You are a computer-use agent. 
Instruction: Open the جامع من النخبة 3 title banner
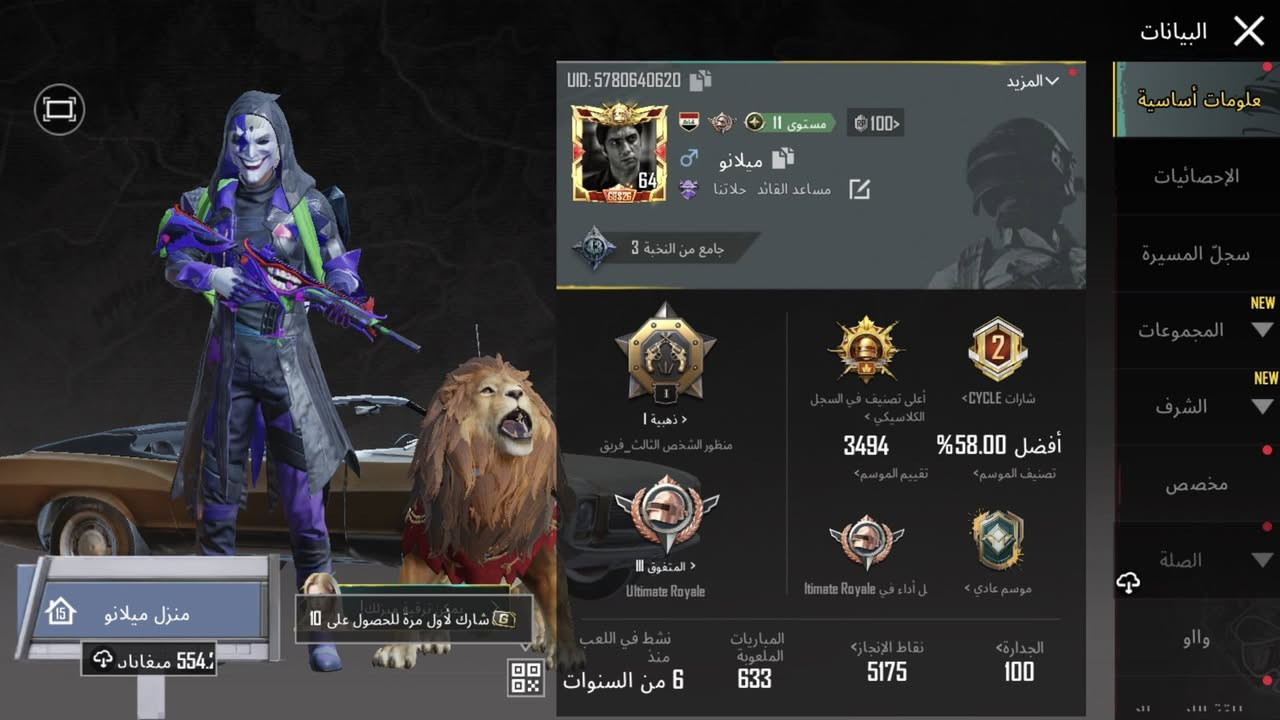(x=665, y=248)
